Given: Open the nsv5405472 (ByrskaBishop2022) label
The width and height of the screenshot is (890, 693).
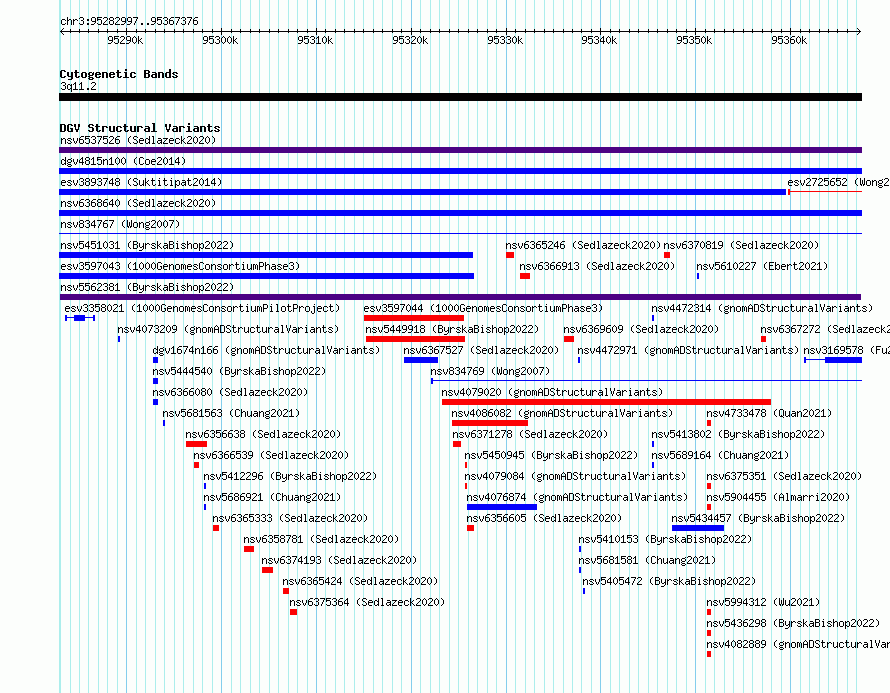Looking at the screenshot, I should coord(669,581).
